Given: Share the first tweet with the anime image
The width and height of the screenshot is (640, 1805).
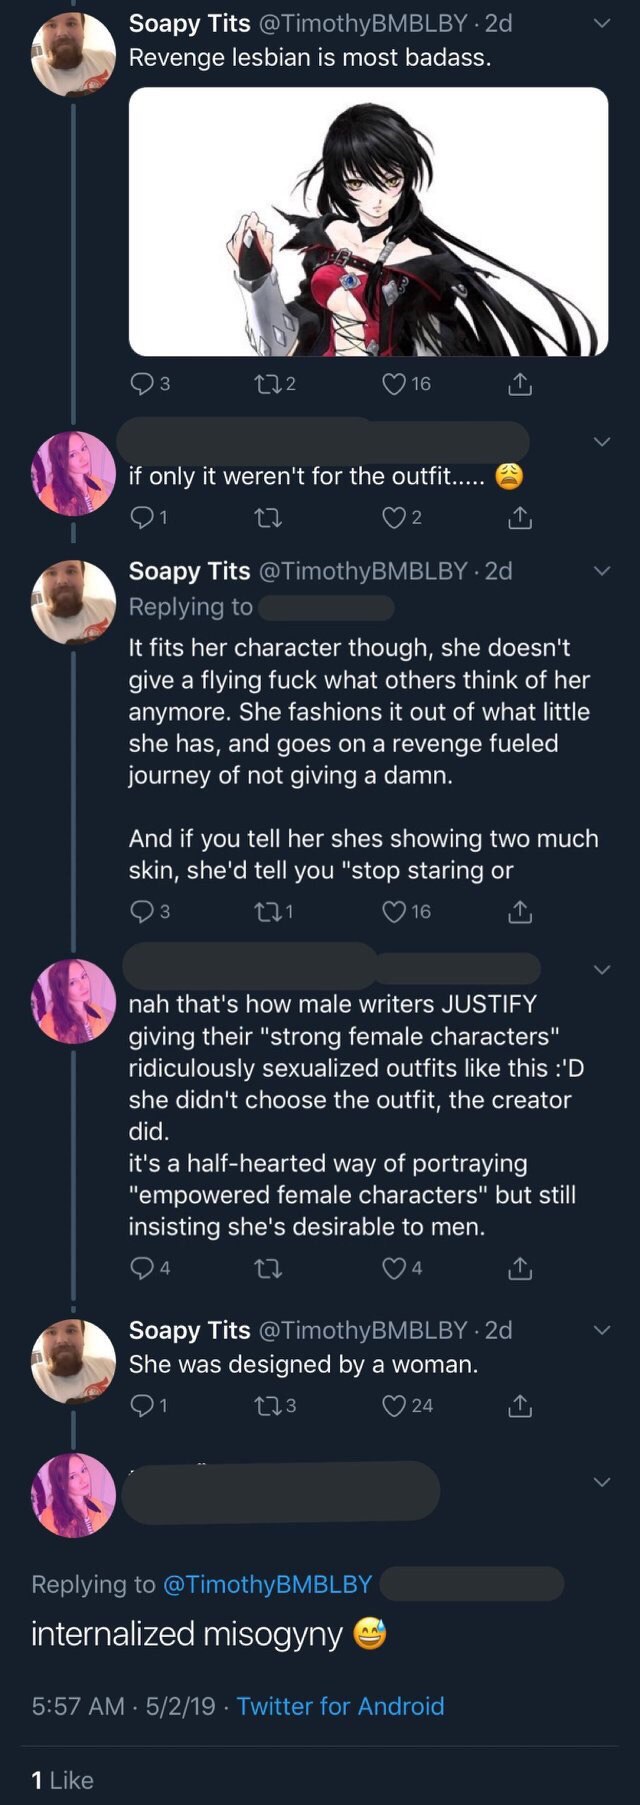Looking at the screenshot, I should pos(520,384).
